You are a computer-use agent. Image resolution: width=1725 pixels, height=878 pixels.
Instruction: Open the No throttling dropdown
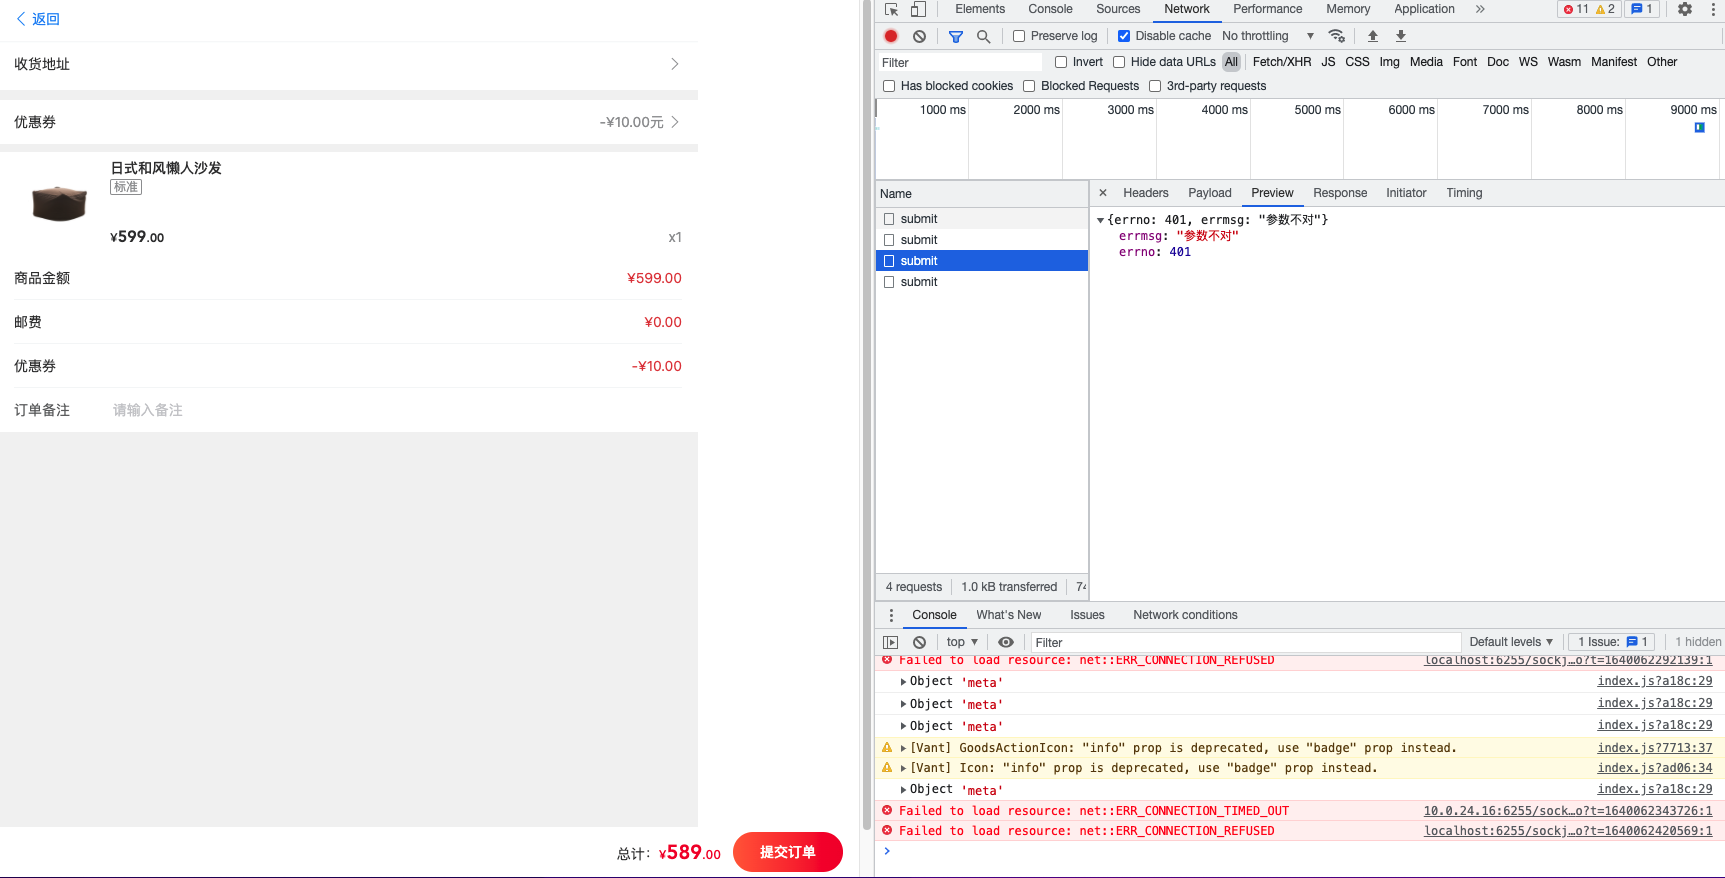[1268, 36]
